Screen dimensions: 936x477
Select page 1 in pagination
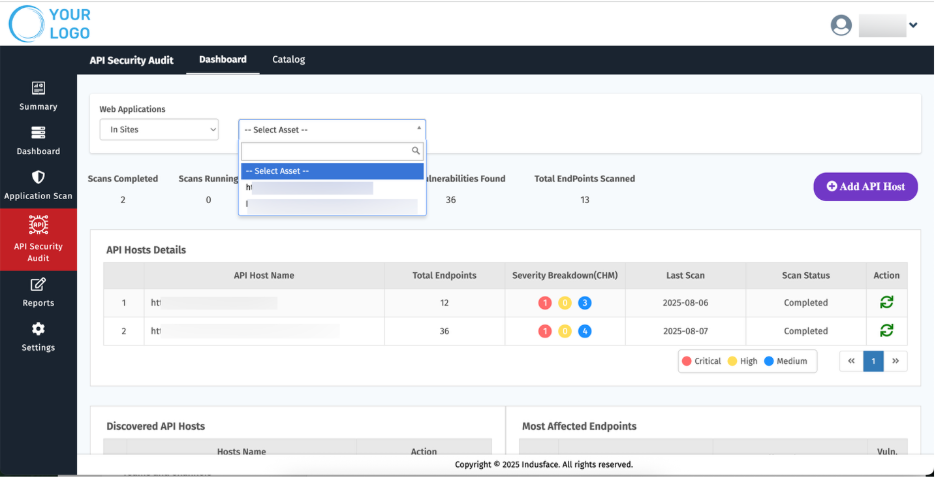click(x=873, y=361)
